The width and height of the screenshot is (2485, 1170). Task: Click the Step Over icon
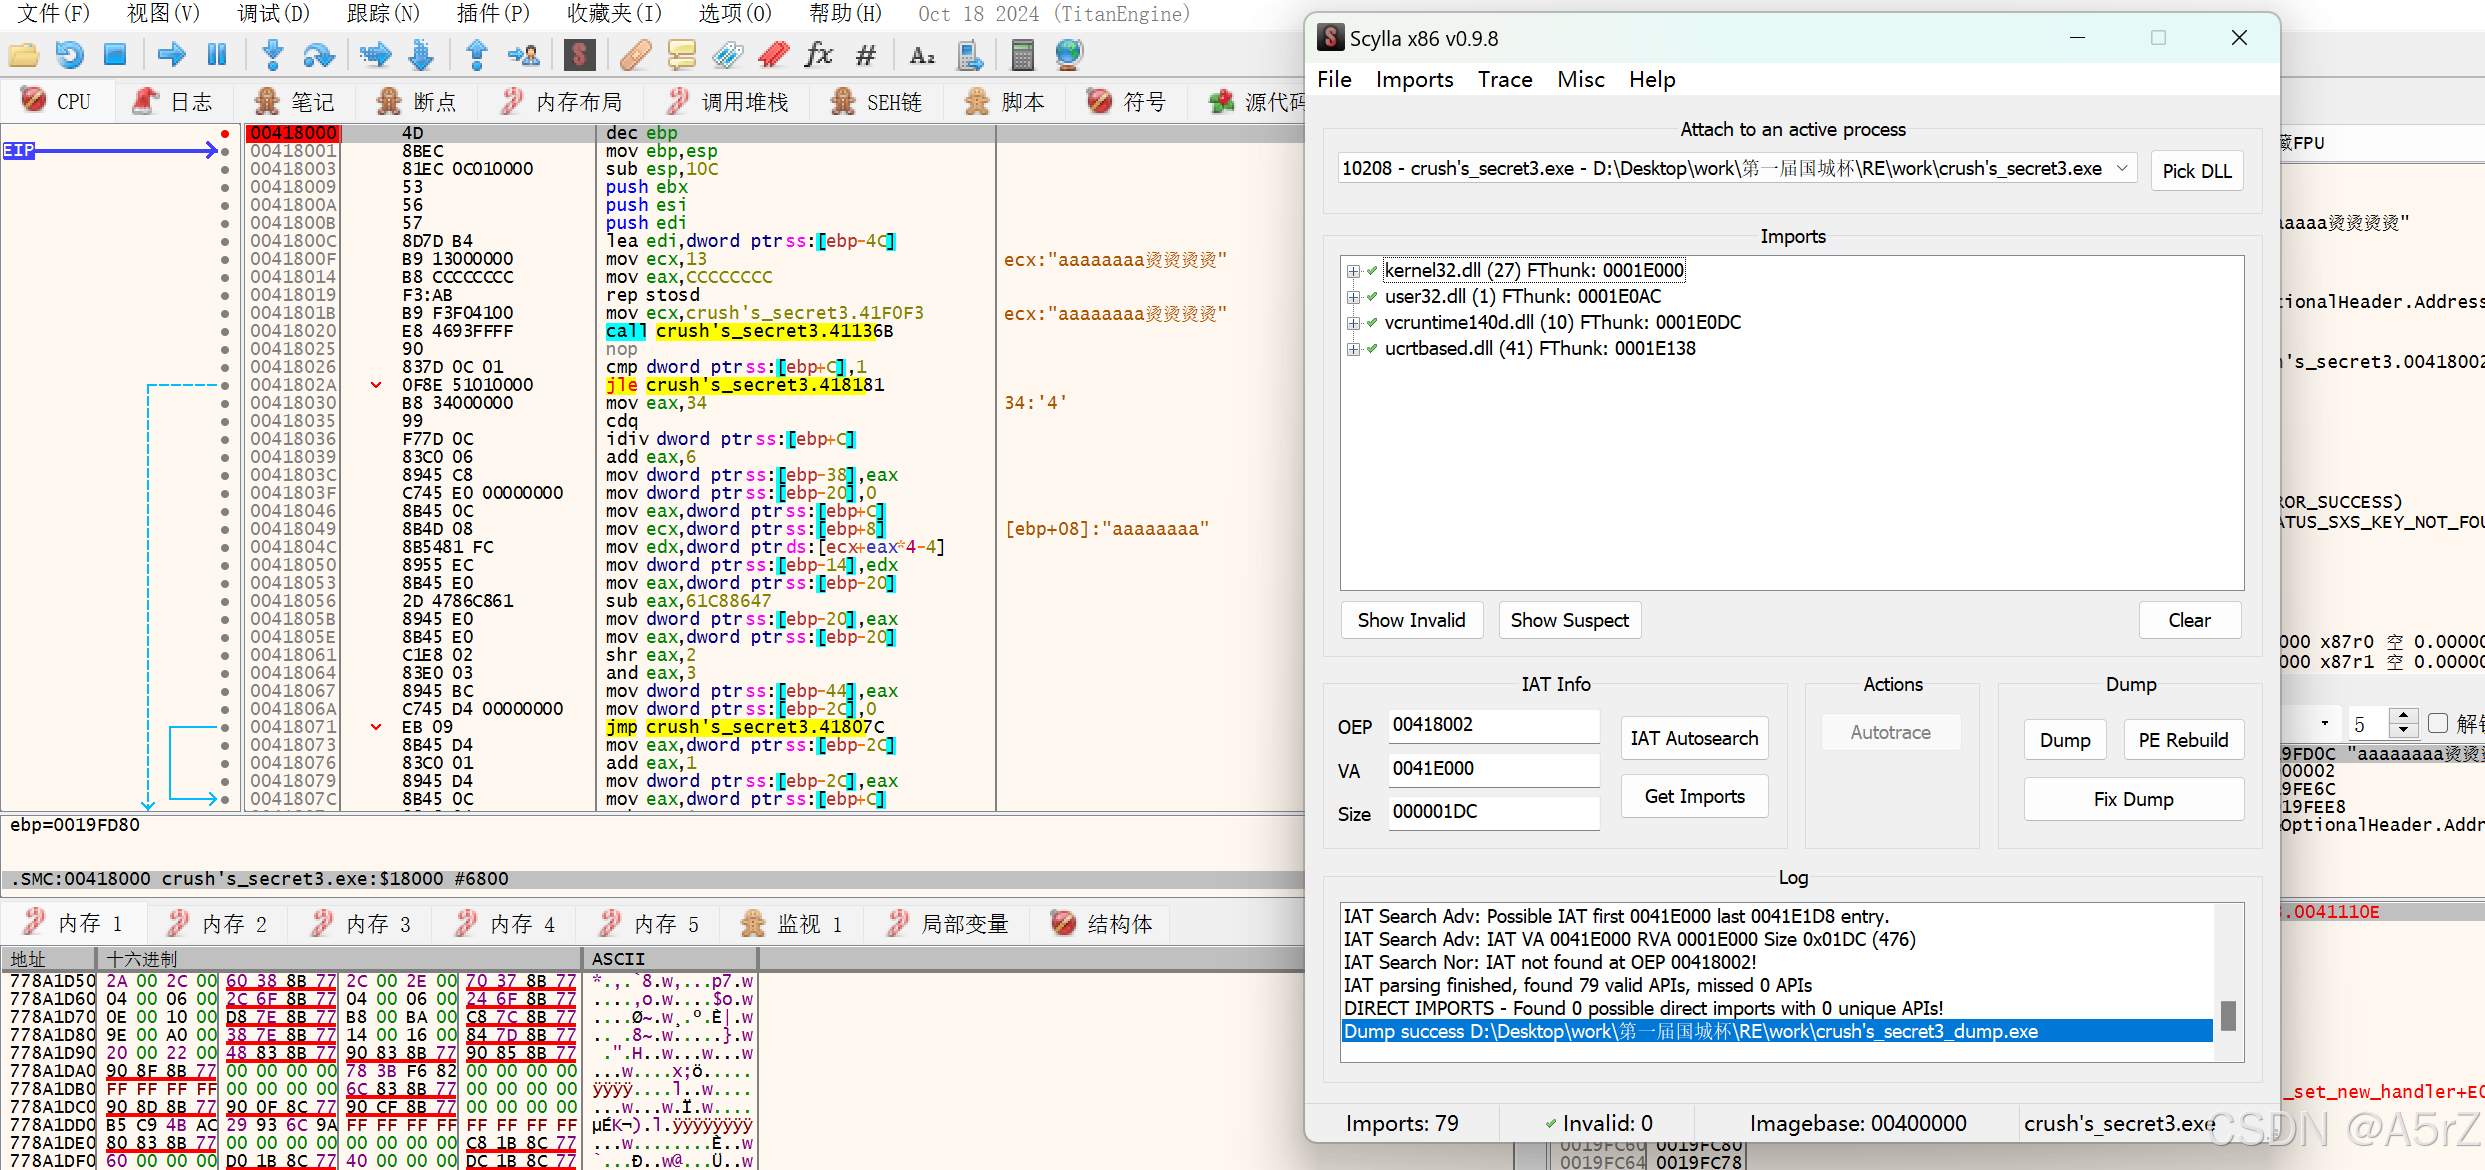tap(319, 55)
